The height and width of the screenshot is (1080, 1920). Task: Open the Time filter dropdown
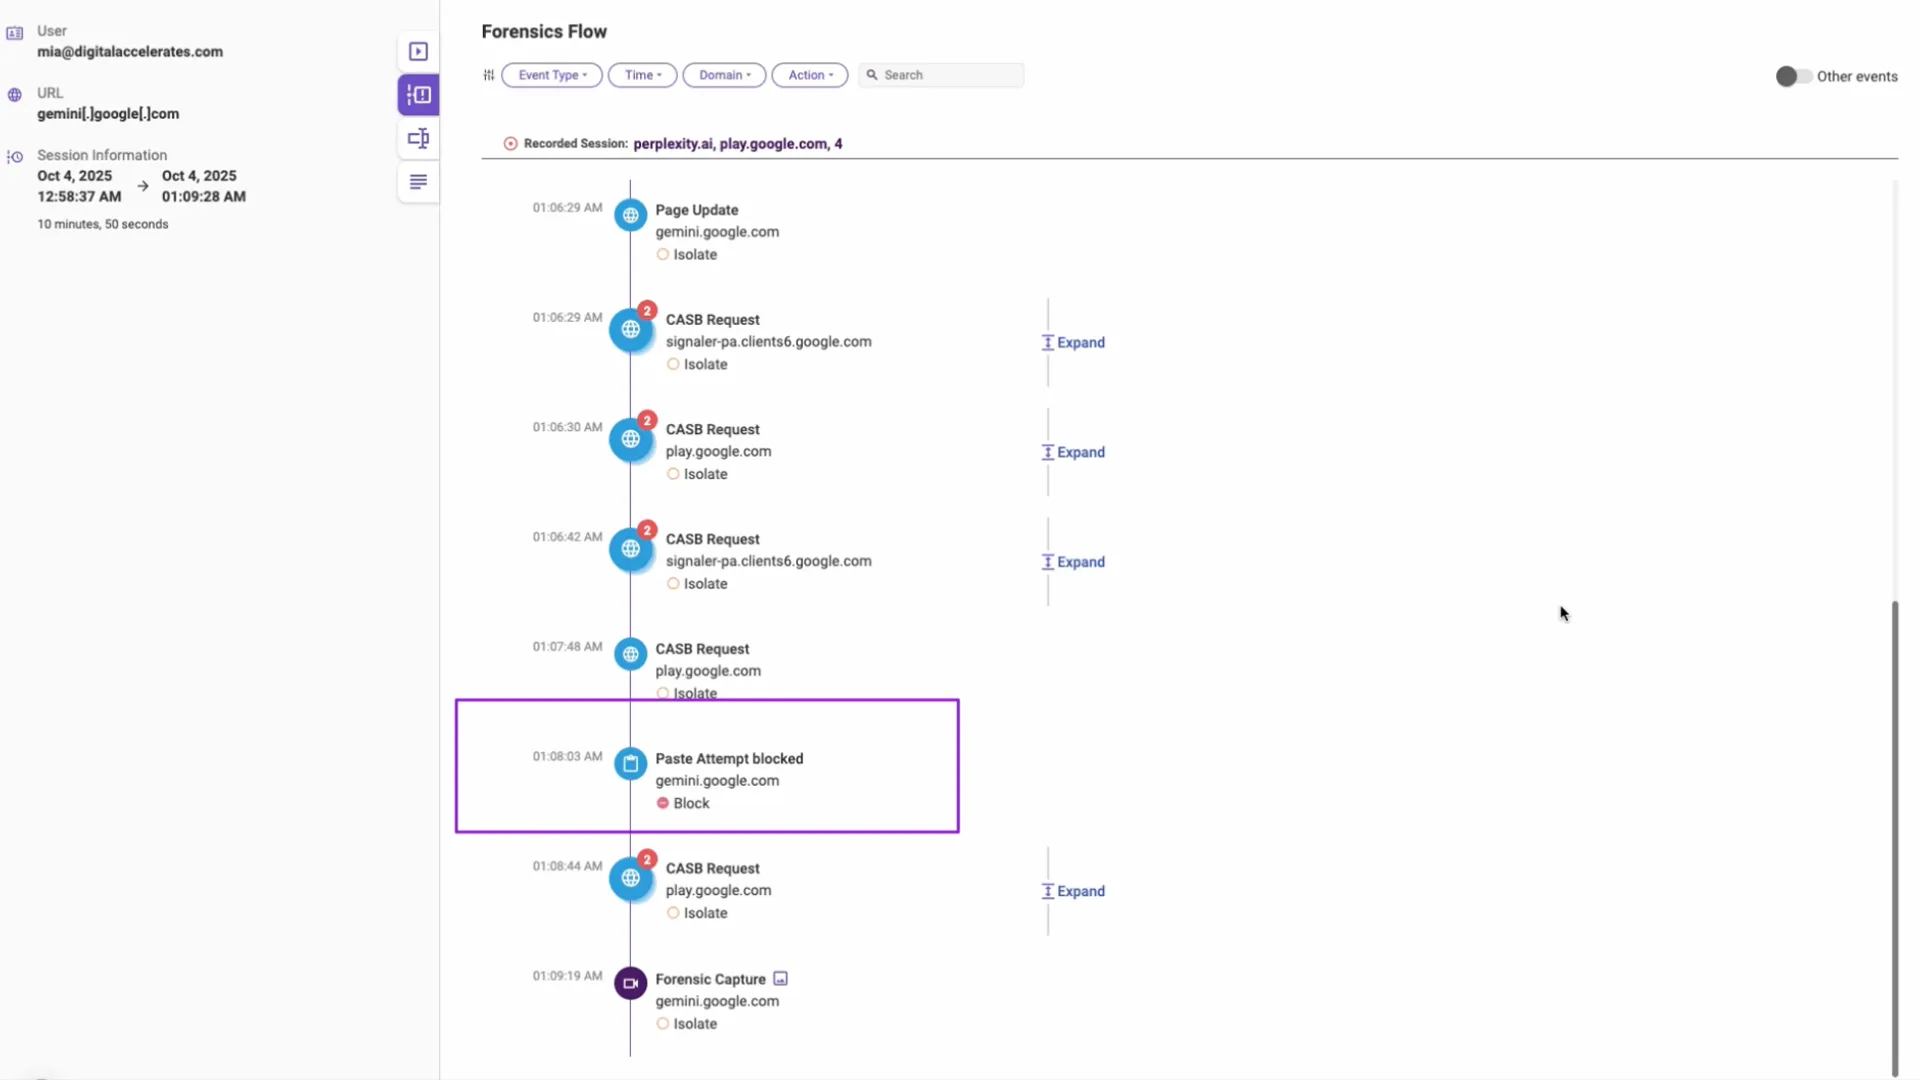click(x=642, y=74)
